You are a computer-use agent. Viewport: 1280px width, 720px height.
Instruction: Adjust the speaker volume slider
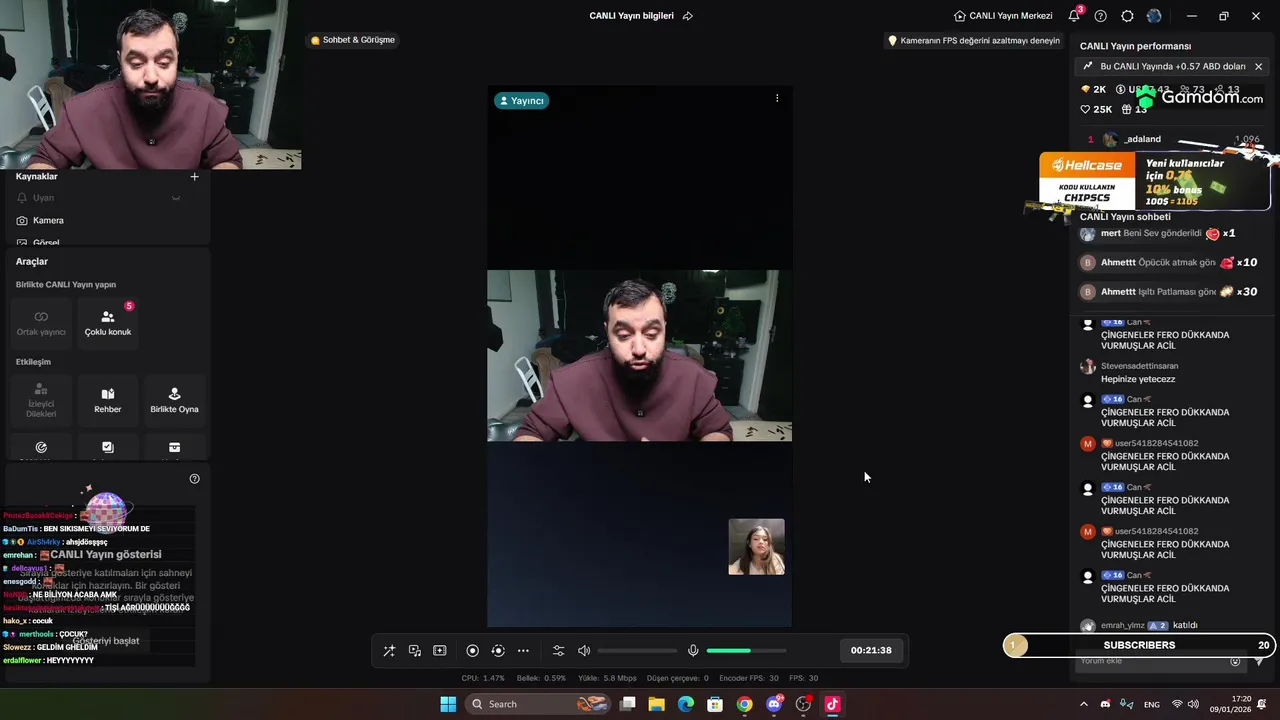coord(637,651)
